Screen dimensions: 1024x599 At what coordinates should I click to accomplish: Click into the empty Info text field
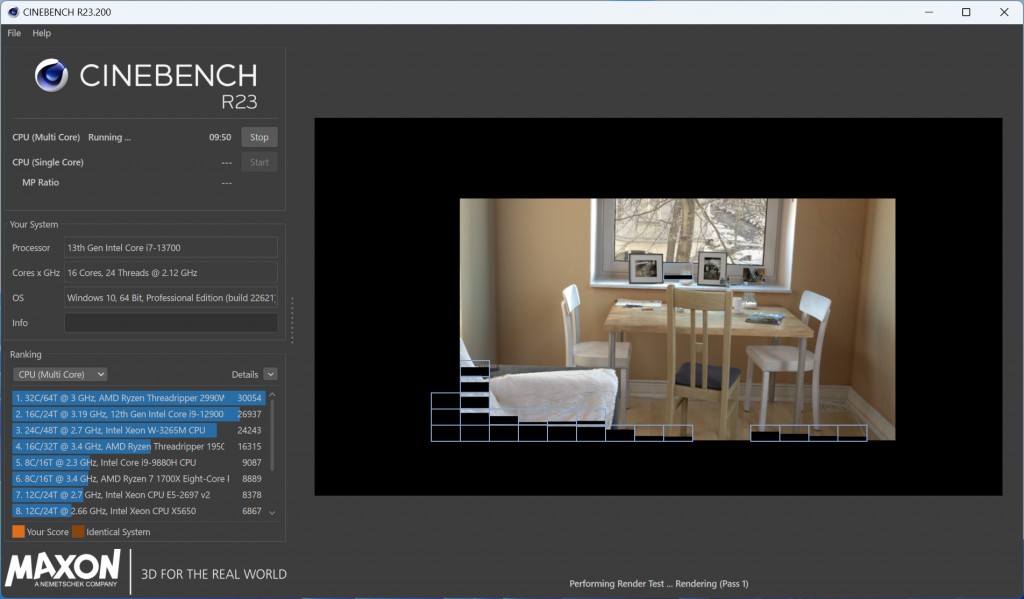point(171,323)
